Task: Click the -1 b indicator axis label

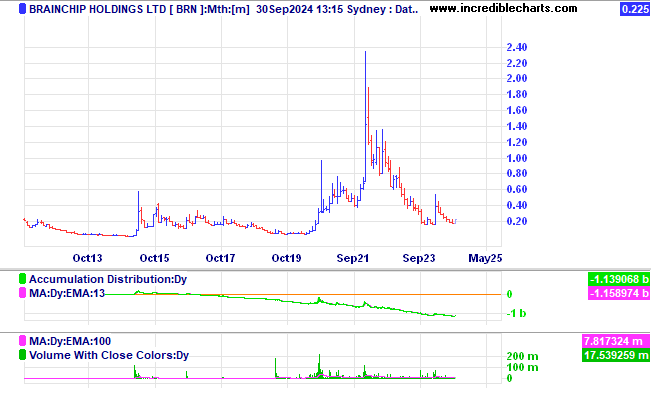Action: [516, 313]
